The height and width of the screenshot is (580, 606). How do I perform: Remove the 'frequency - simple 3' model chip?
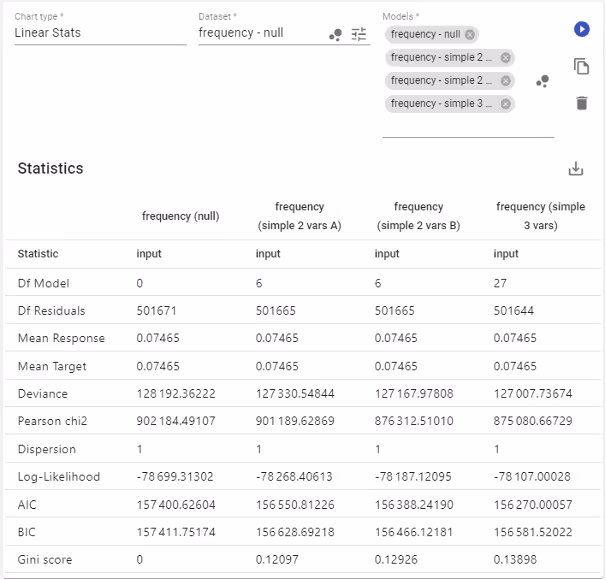506,104
